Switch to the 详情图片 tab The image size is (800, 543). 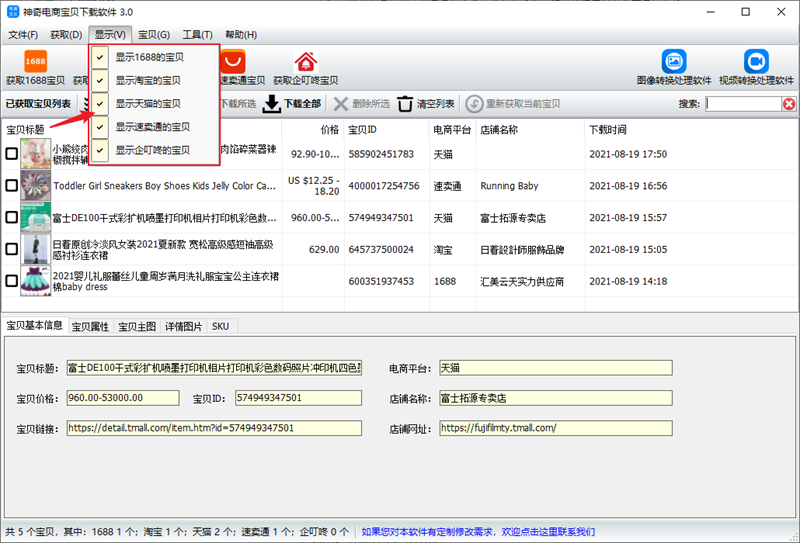tap(184, 327)
